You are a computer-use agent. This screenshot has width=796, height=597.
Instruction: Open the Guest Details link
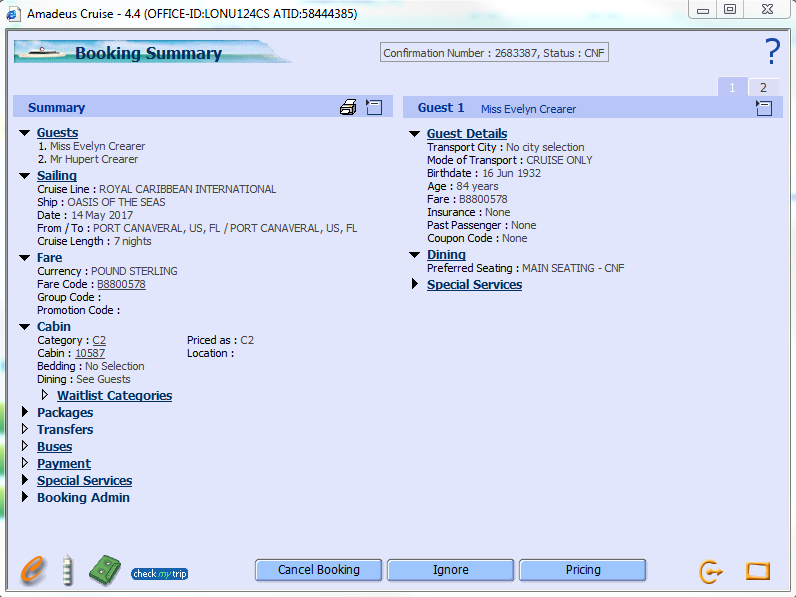[x=467, y=134]
